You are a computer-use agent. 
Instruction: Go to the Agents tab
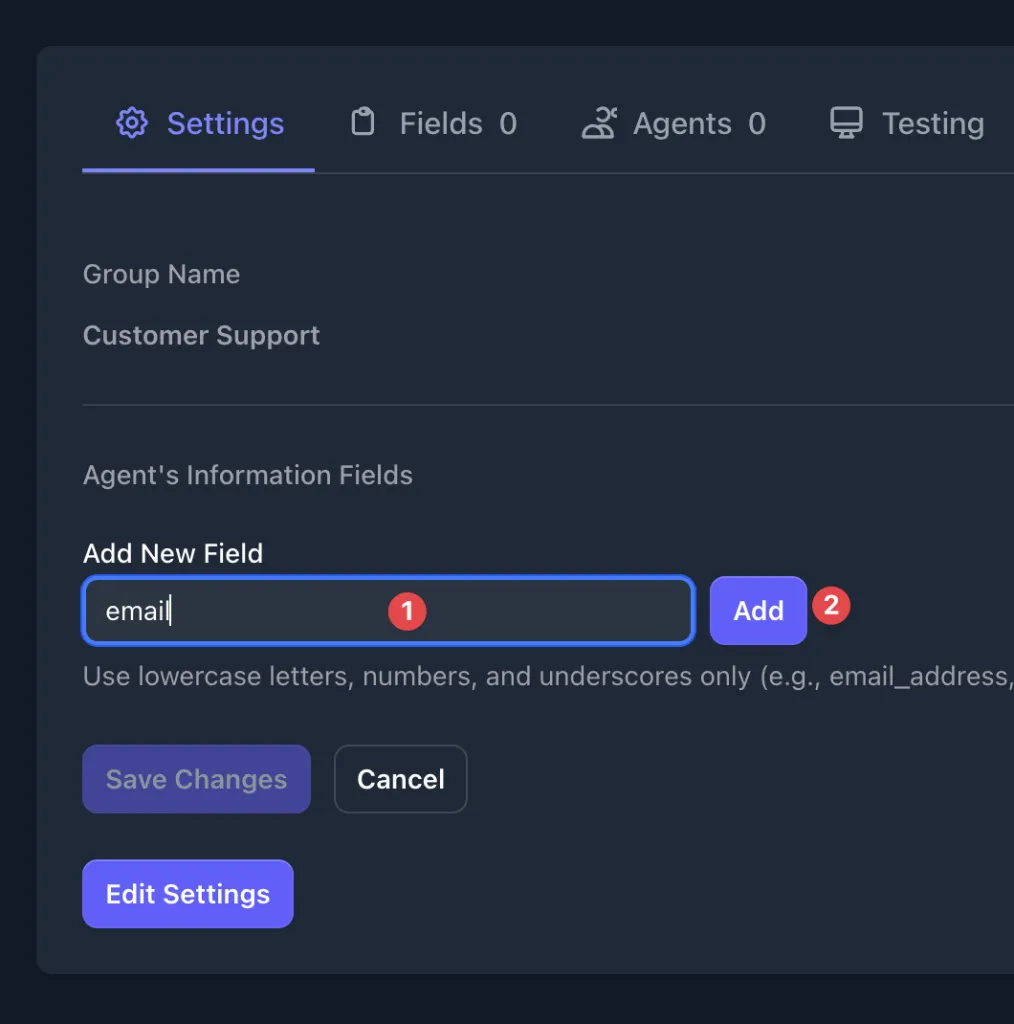point(682,124)
